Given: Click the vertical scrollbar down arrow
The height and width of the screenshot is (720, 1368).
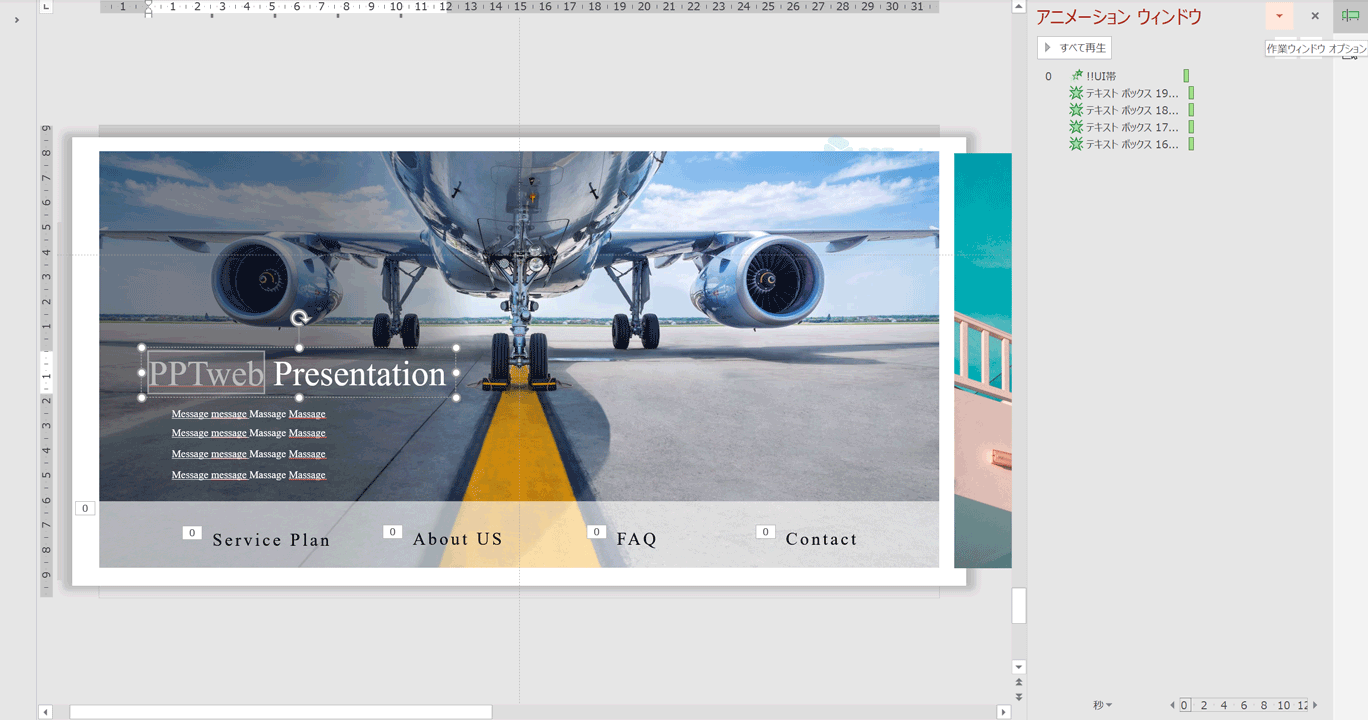Looking at the screenshot, I should click(x=1019, y=667).
